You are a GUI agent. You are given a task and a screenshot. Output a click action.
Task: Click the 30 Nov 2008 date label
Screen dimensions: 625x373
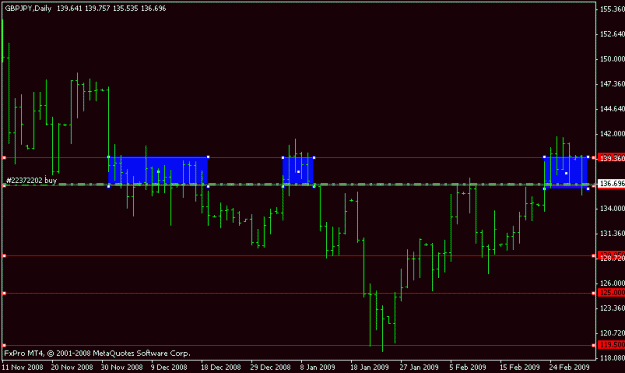pos(122,367)
